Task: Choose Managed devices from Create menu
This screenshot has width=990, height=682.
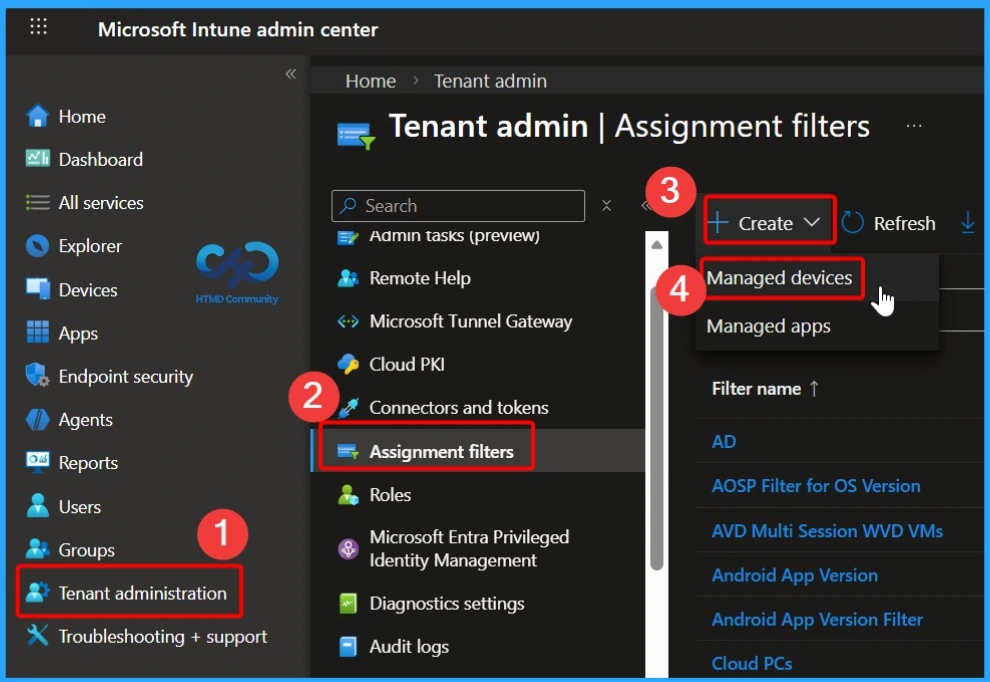Action: [782, 279]
